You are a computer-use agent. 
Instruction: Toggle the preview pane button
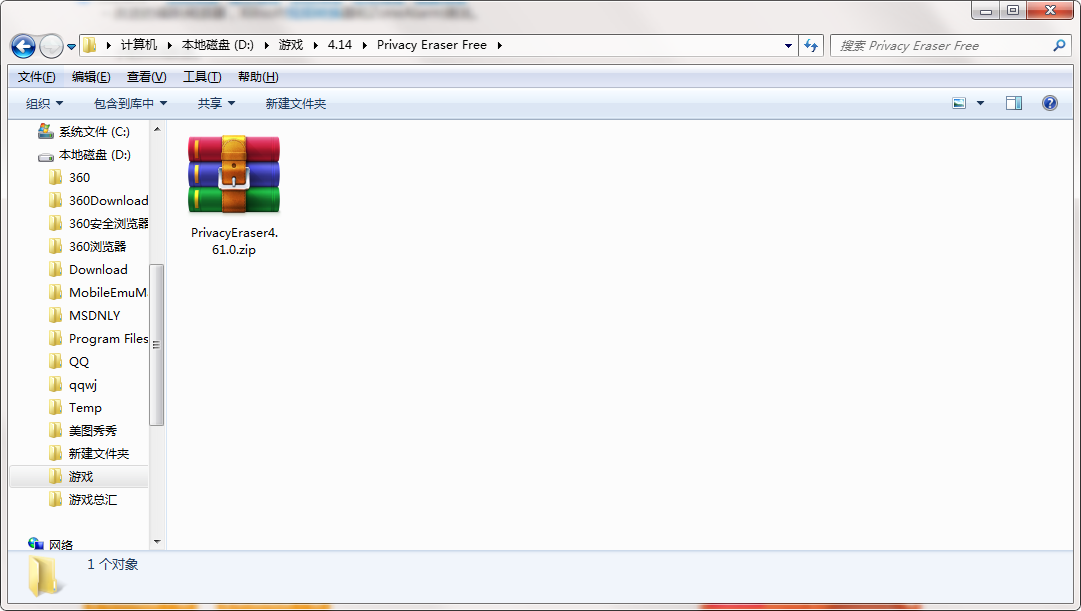click(1013, 103)
